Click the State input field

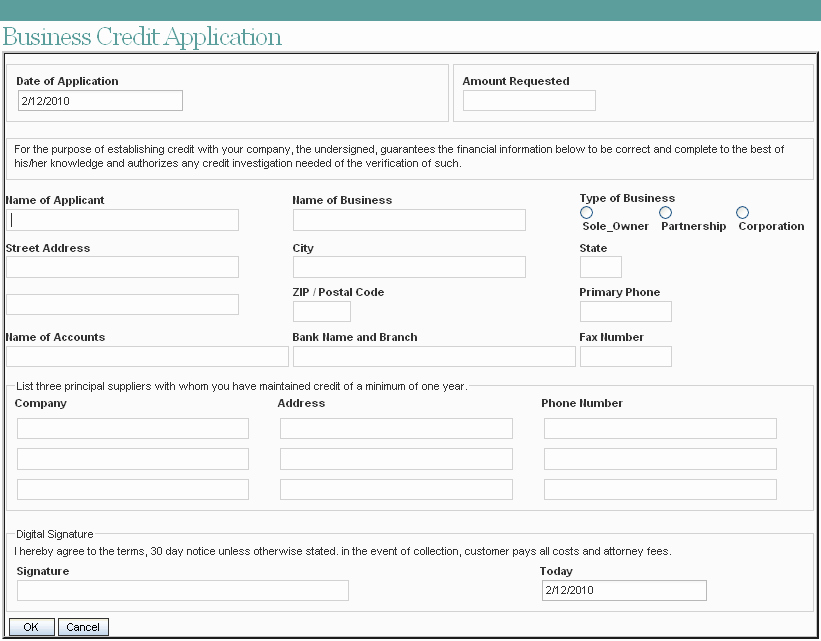(x=601, y=267)
